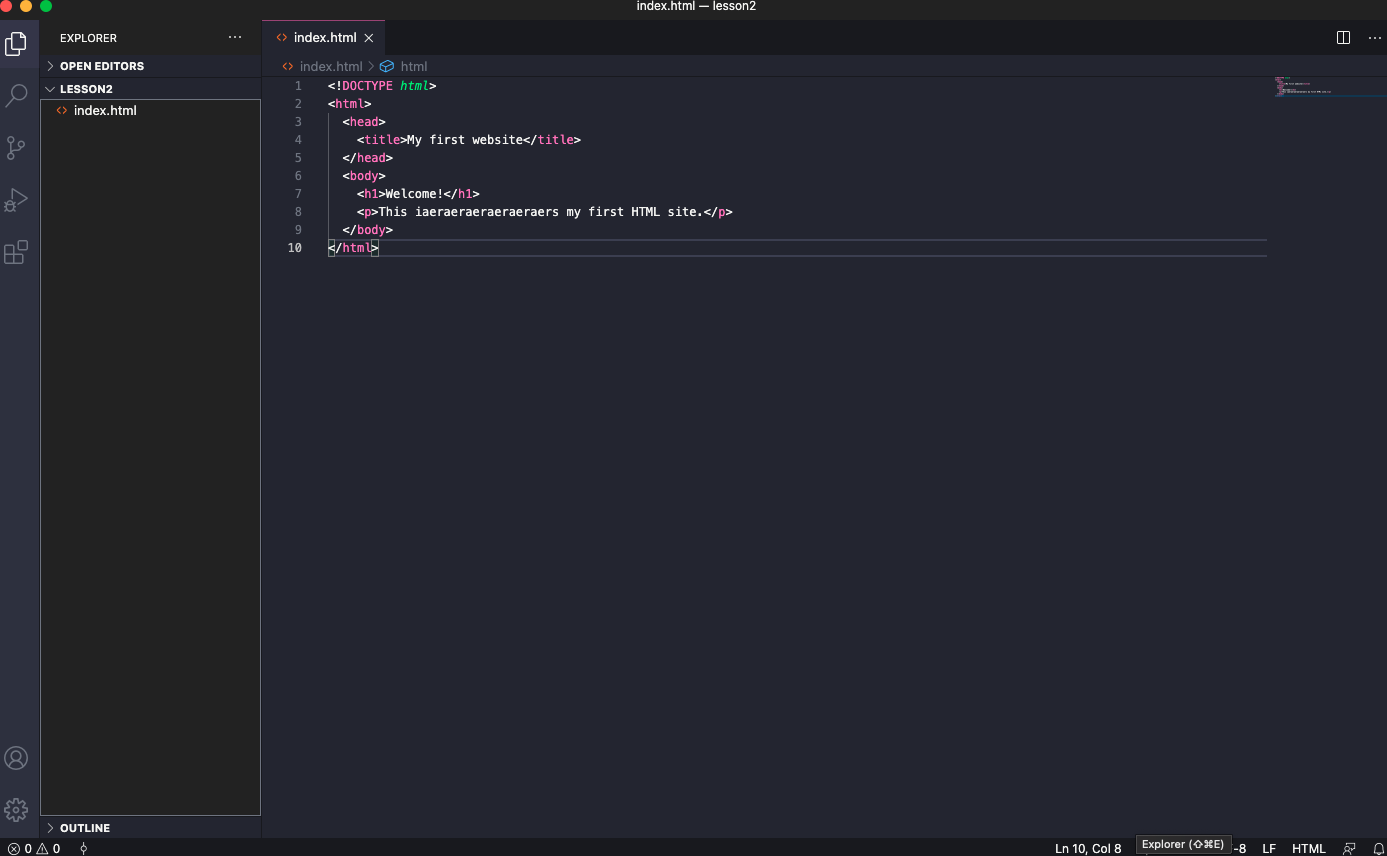Open the Manage gear settings menu
This screenshot has width=1387, height=856.
tap(16, 809)
